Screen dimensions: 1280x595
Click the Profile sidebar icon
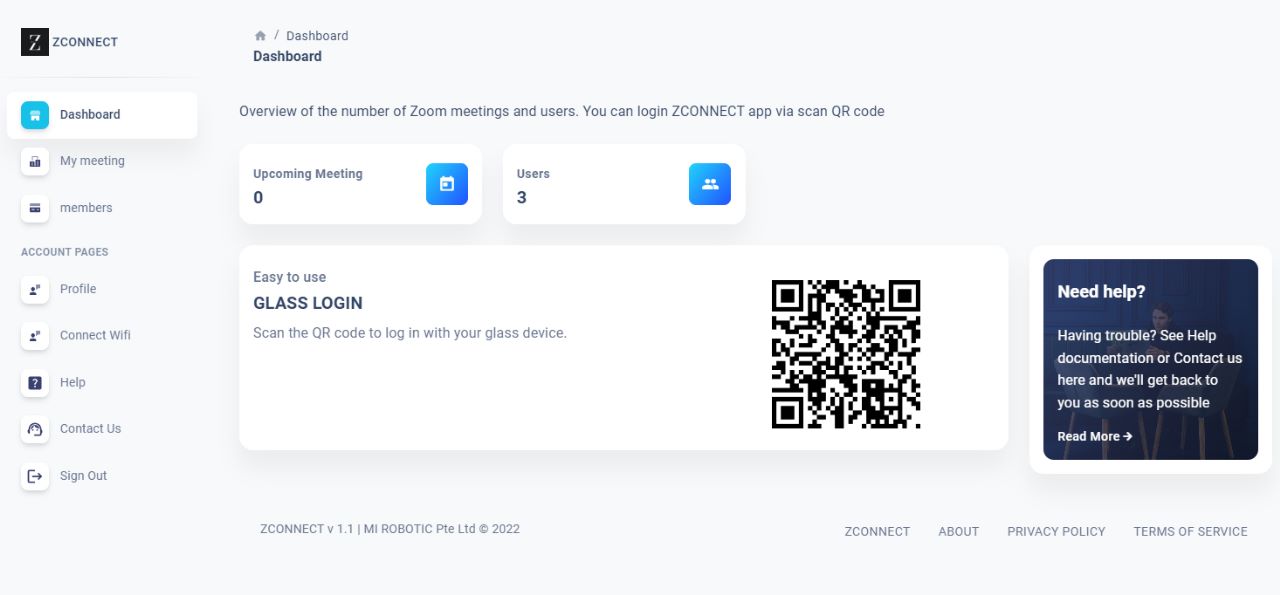[35, 289]
